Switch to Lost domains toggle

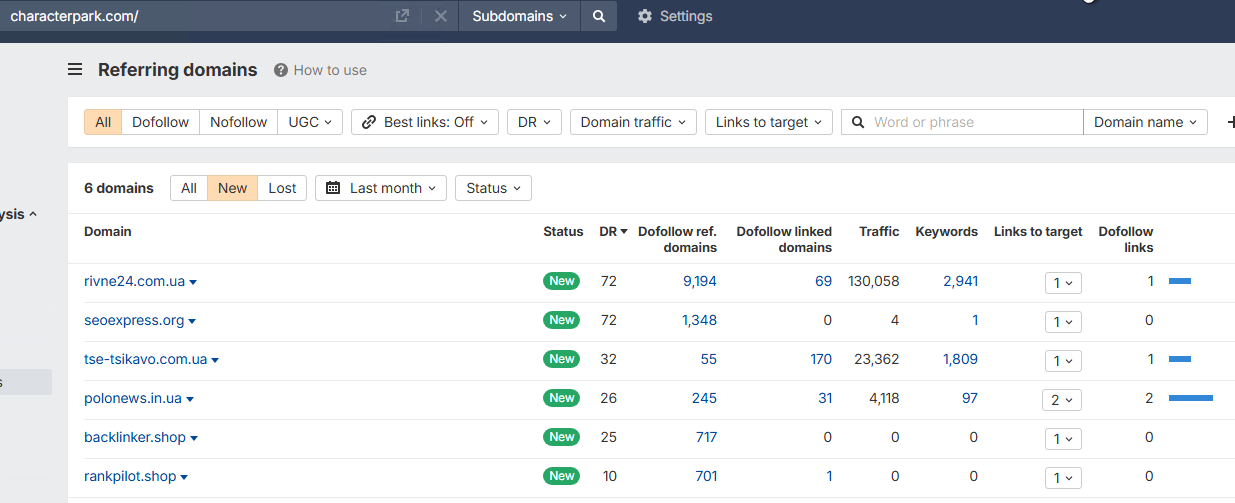pos(282,188)
